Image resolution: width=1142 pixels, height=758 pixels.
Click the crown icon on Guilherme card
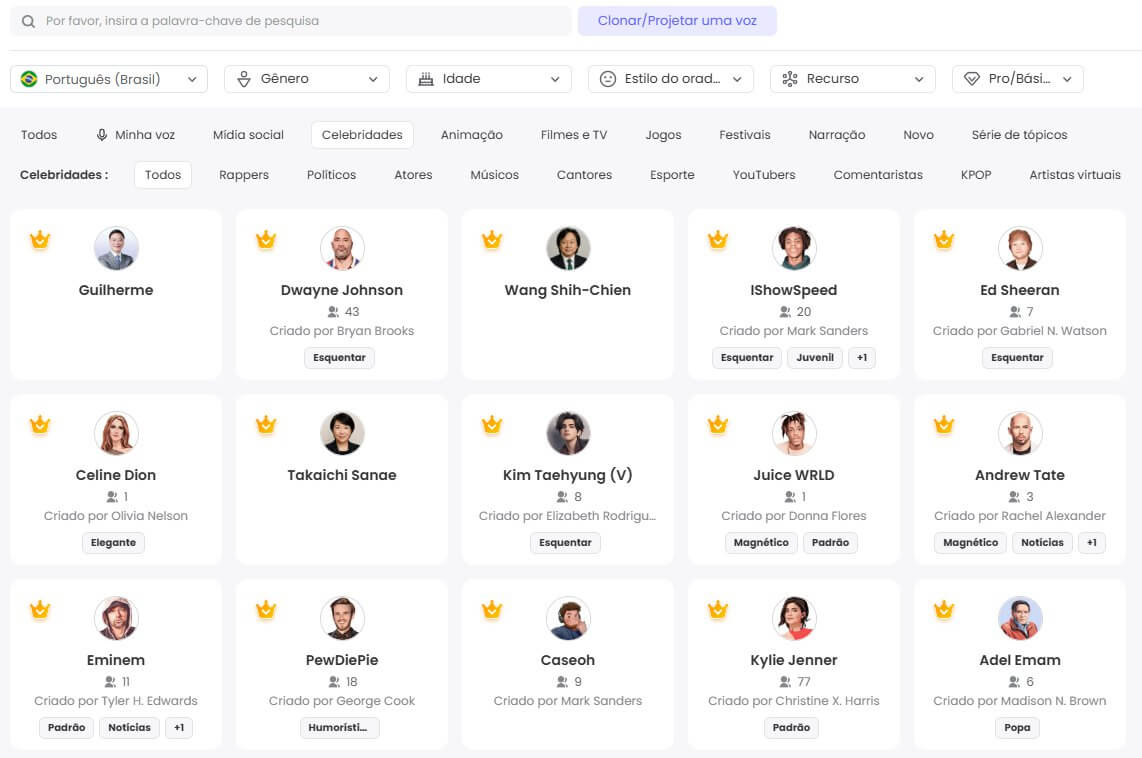tap(40, 240)
